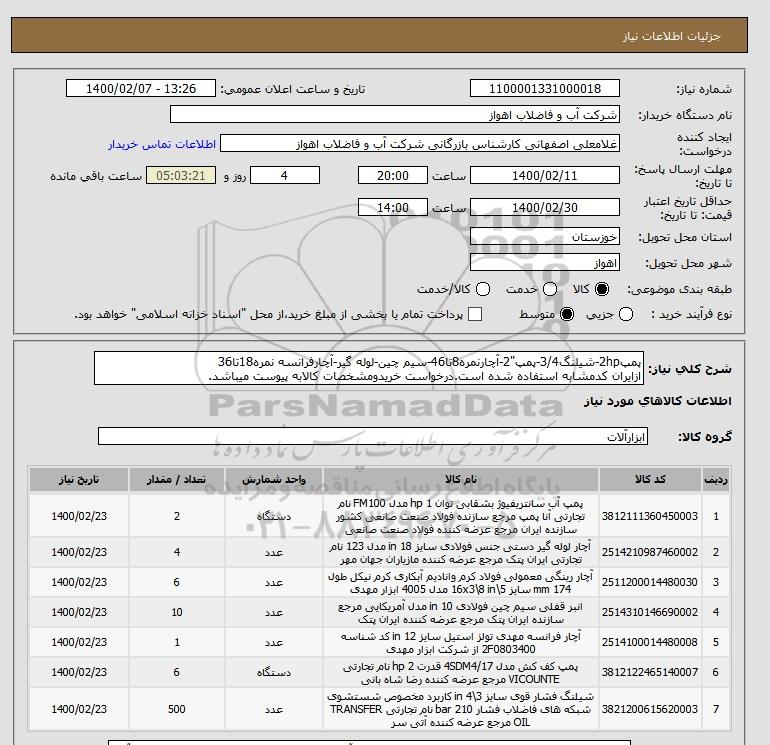This screenshot has width=770, height=745.
Task: Click product code 3812122465140007
Action: 650,672
